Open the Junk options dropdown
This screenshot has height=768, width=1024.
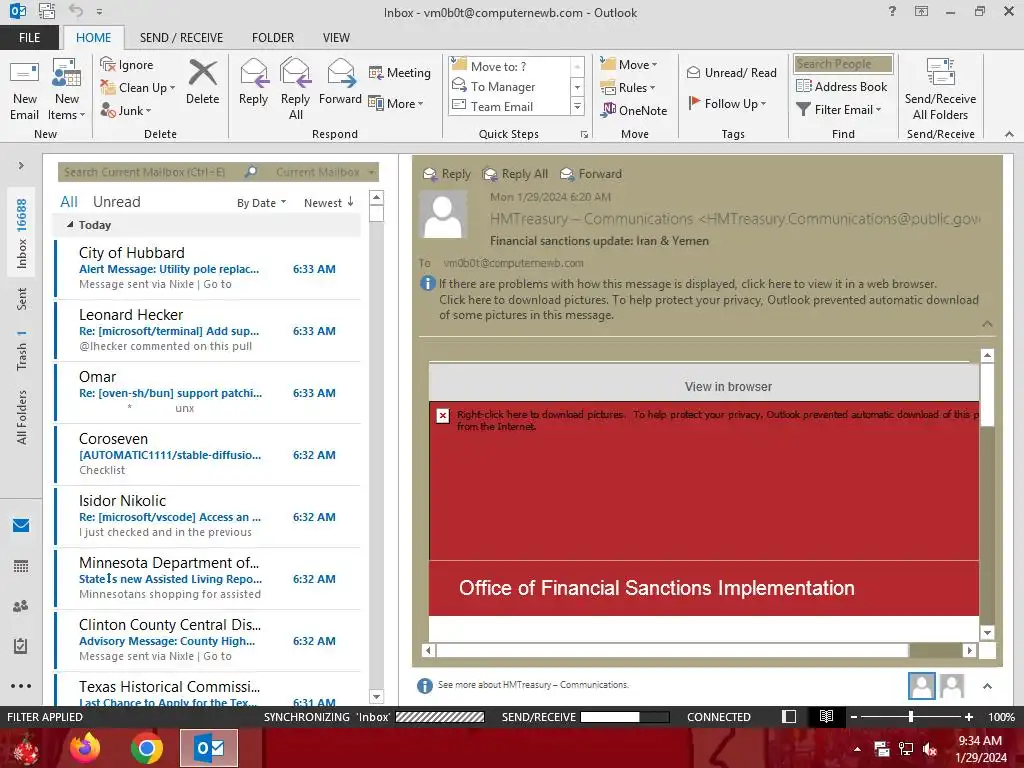126,110
